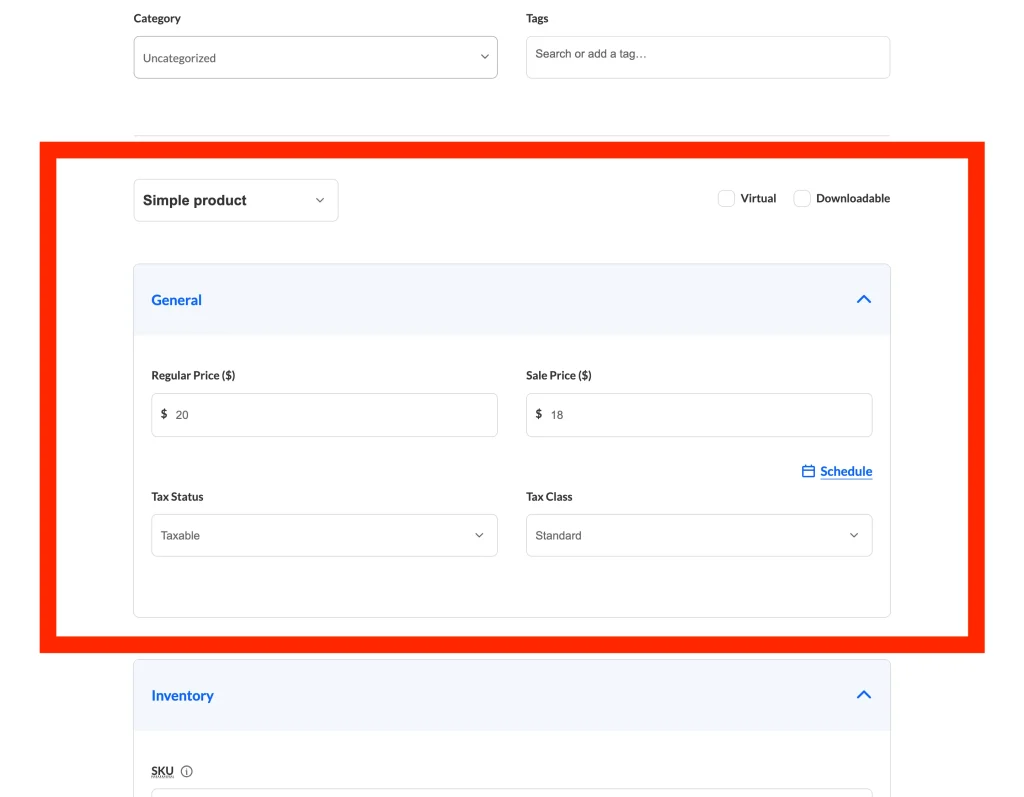This screenshot has height=797, width=1024.
Task: Collapse the Inventory section chevron
Action: pyautogui.click(x=863, y=695)
